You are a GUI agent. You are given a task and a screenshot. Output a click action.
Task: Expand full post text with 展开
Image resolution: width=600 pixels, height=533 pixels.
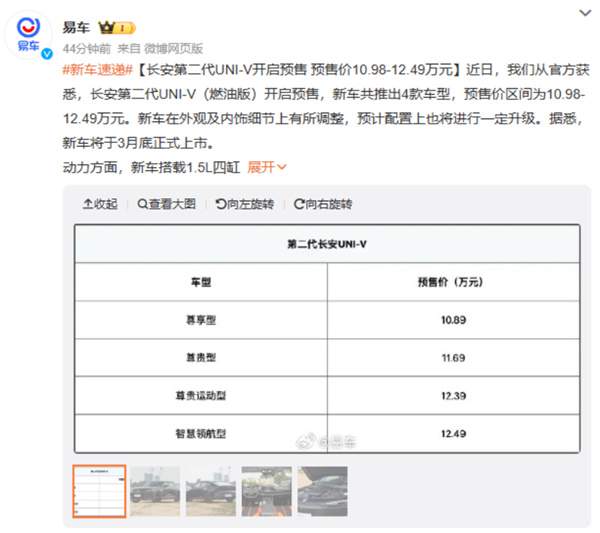pyautogui.click(x=267, y=167)
